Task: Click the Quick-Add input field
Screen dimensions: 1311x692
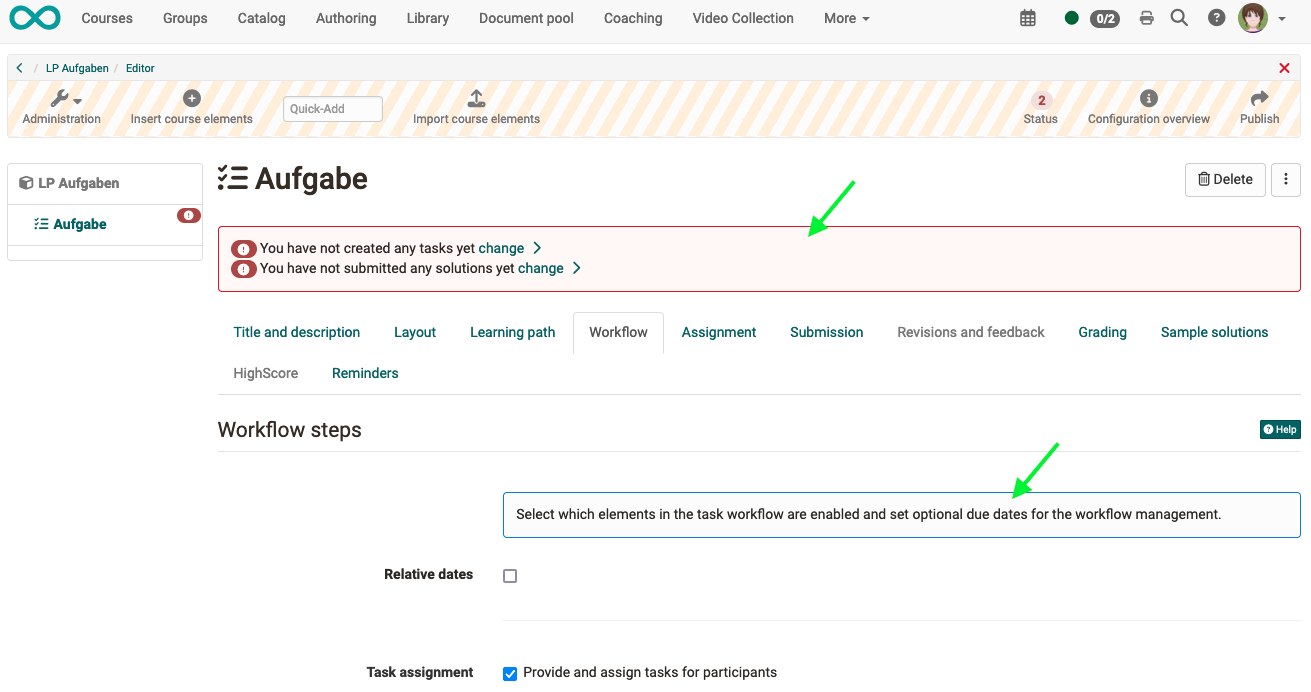Action: point(333,109)
